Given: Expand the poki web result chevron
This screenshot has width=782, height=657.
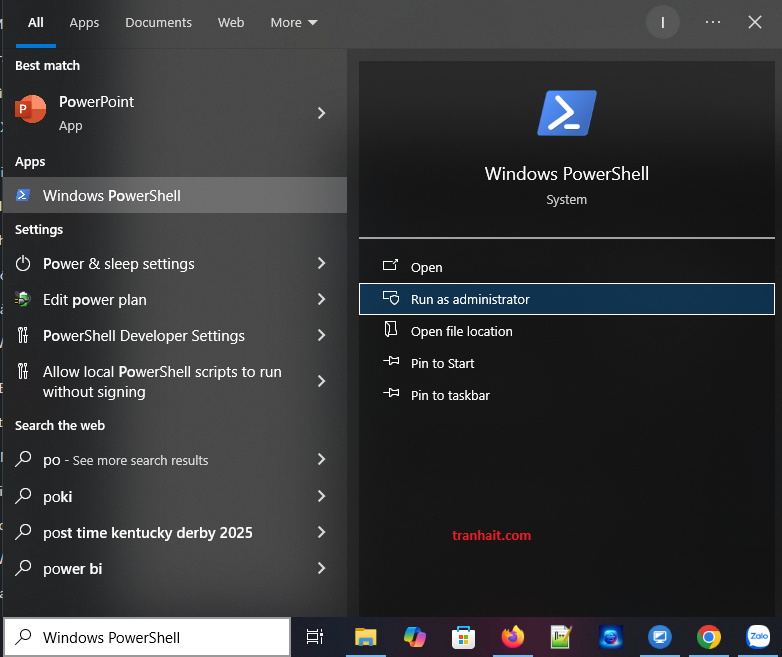Looking at the screenshot, I should [322, 496].
